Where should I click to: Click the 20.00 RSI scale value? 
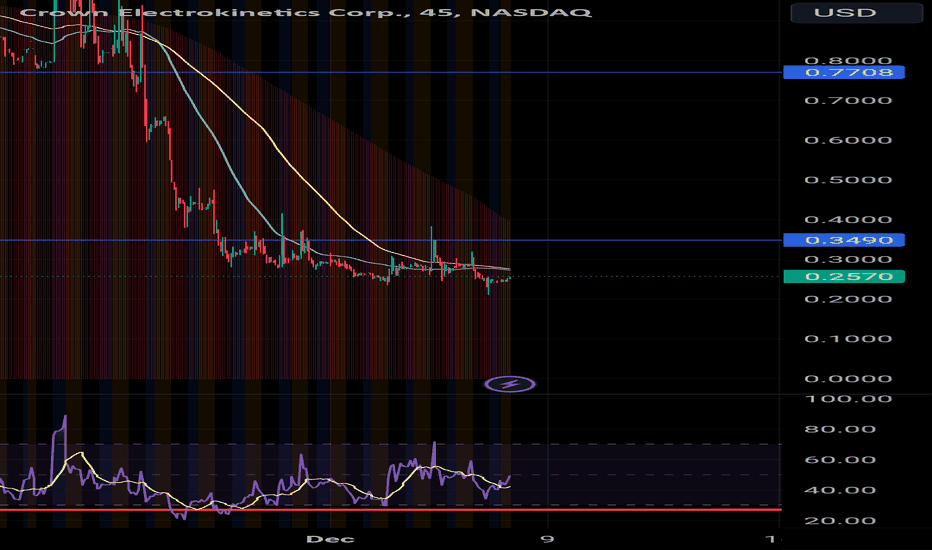(840, 521)
